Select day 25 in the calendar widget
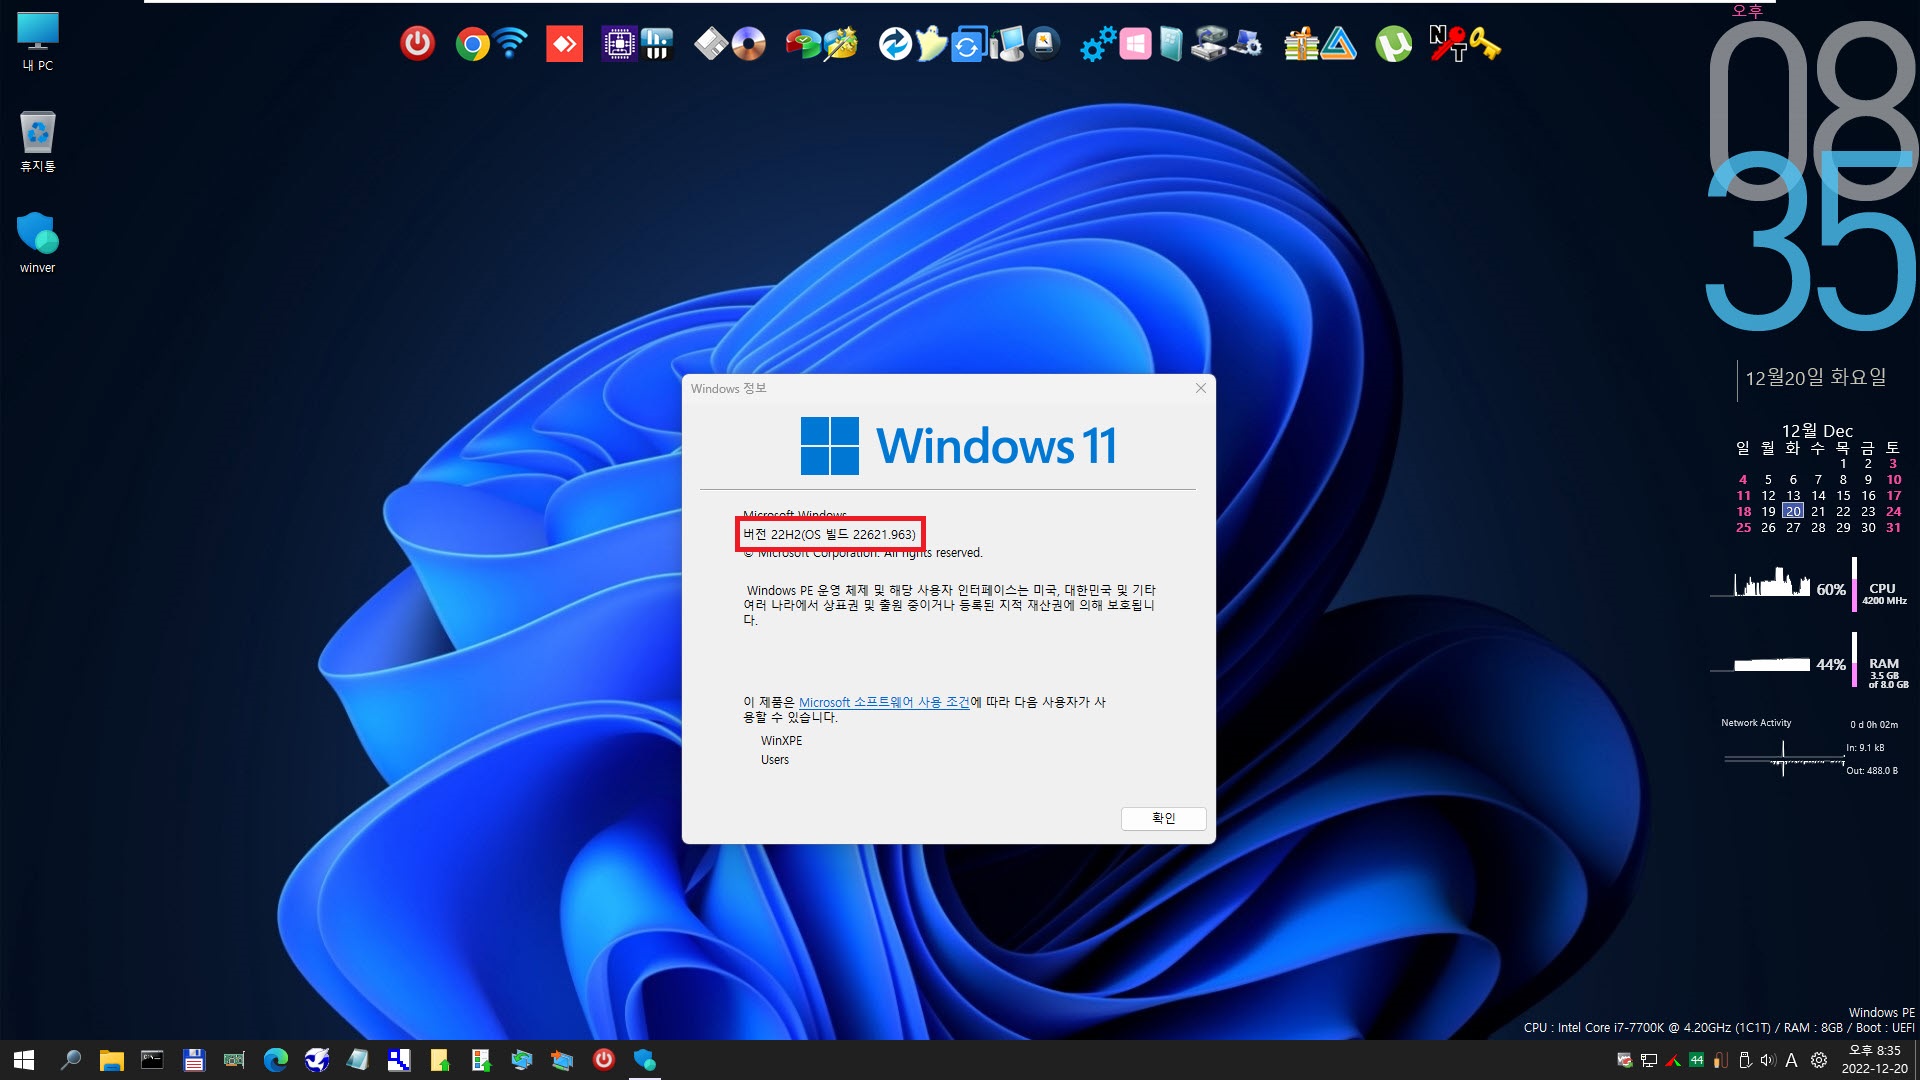The height and width of the screenshot is (1080, 1920). [1743, 527]
